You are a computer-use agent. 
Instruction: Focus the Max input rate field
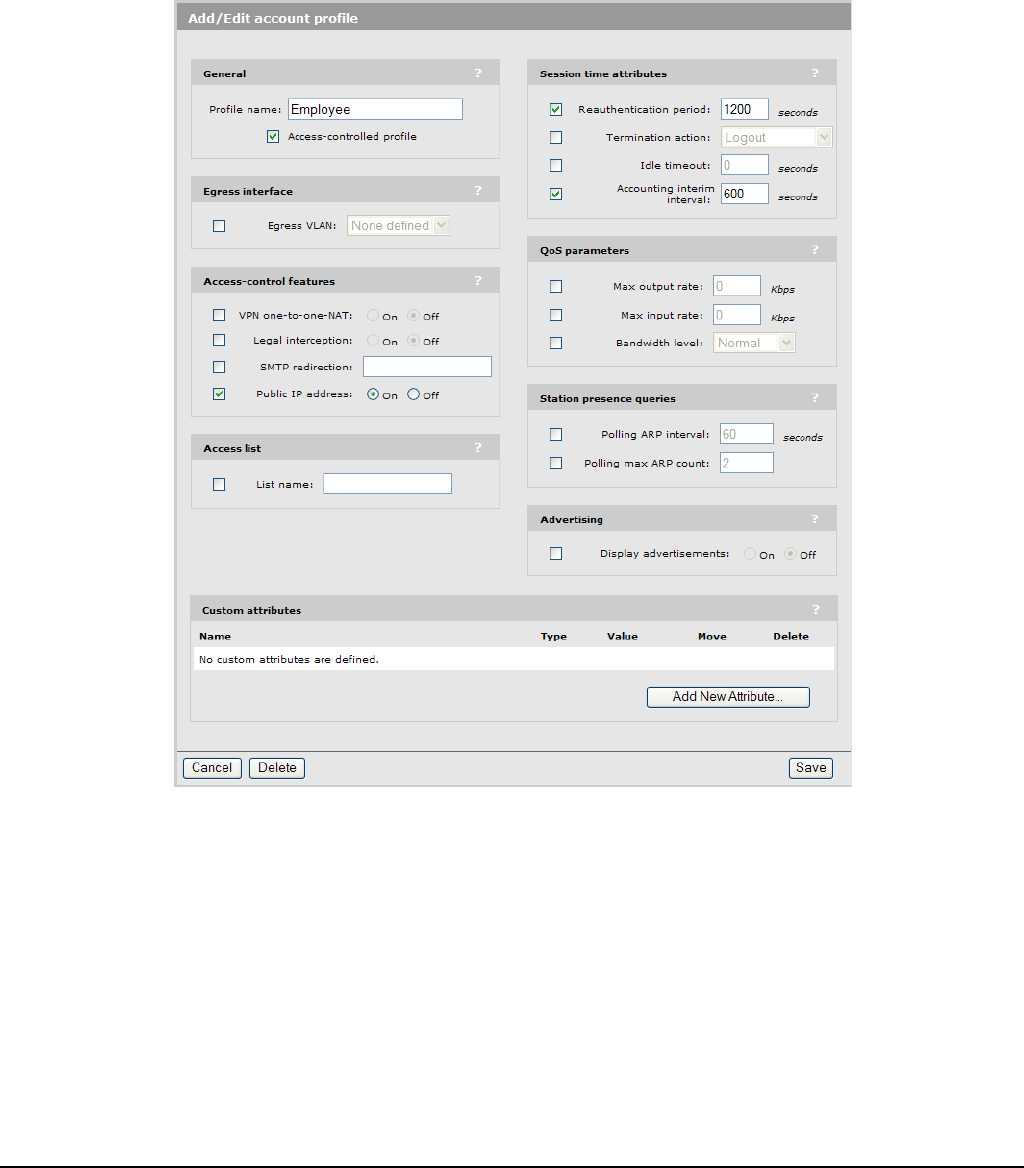[737, 314]
